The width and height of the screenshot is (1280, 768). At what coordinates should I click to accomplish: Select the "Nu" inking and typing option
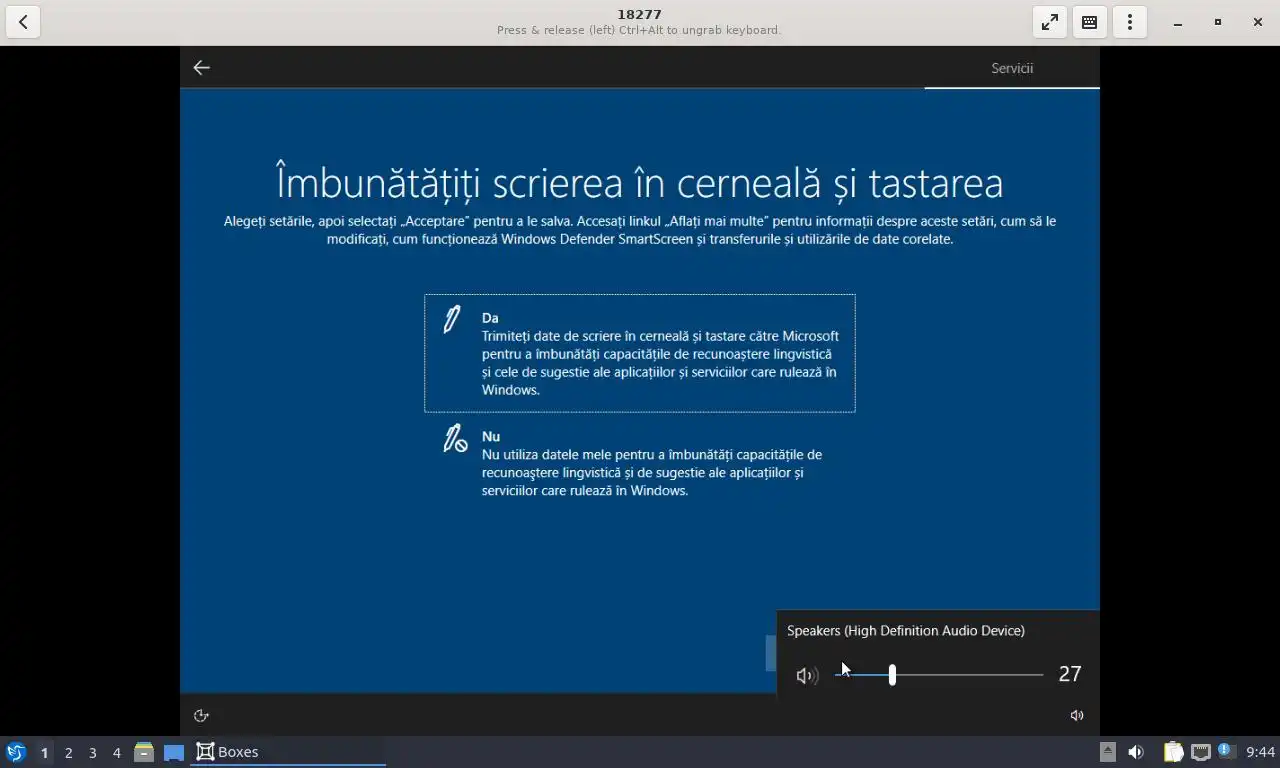(640, 463)
